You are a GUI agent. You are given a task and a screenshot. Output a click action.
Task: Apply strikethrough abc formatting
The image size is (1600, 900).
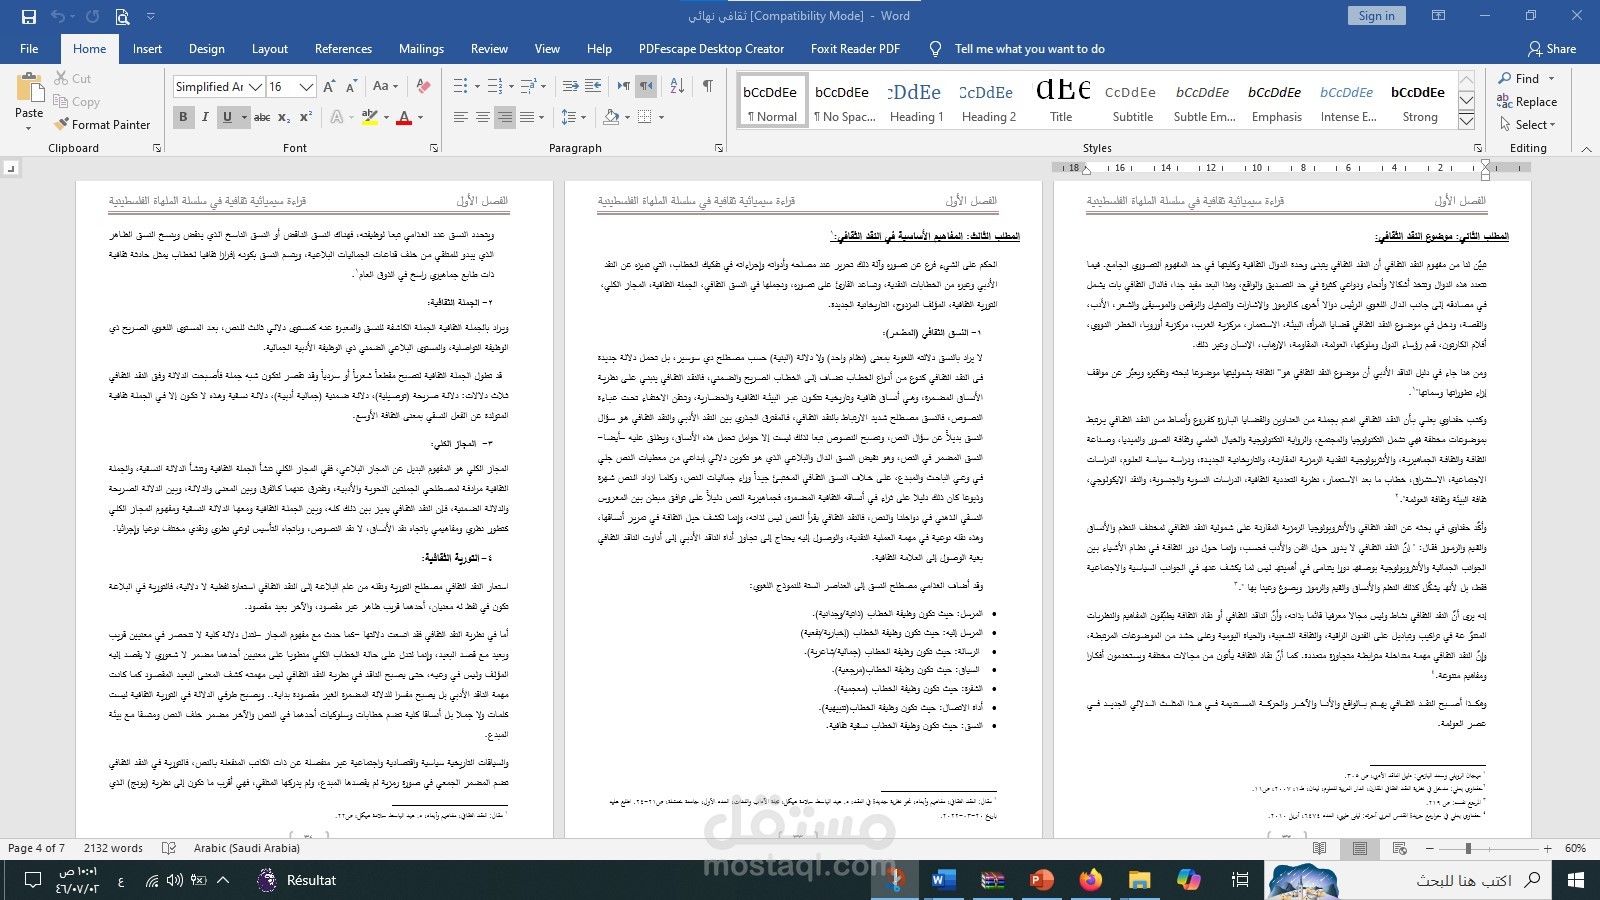(x=262, y=117)
